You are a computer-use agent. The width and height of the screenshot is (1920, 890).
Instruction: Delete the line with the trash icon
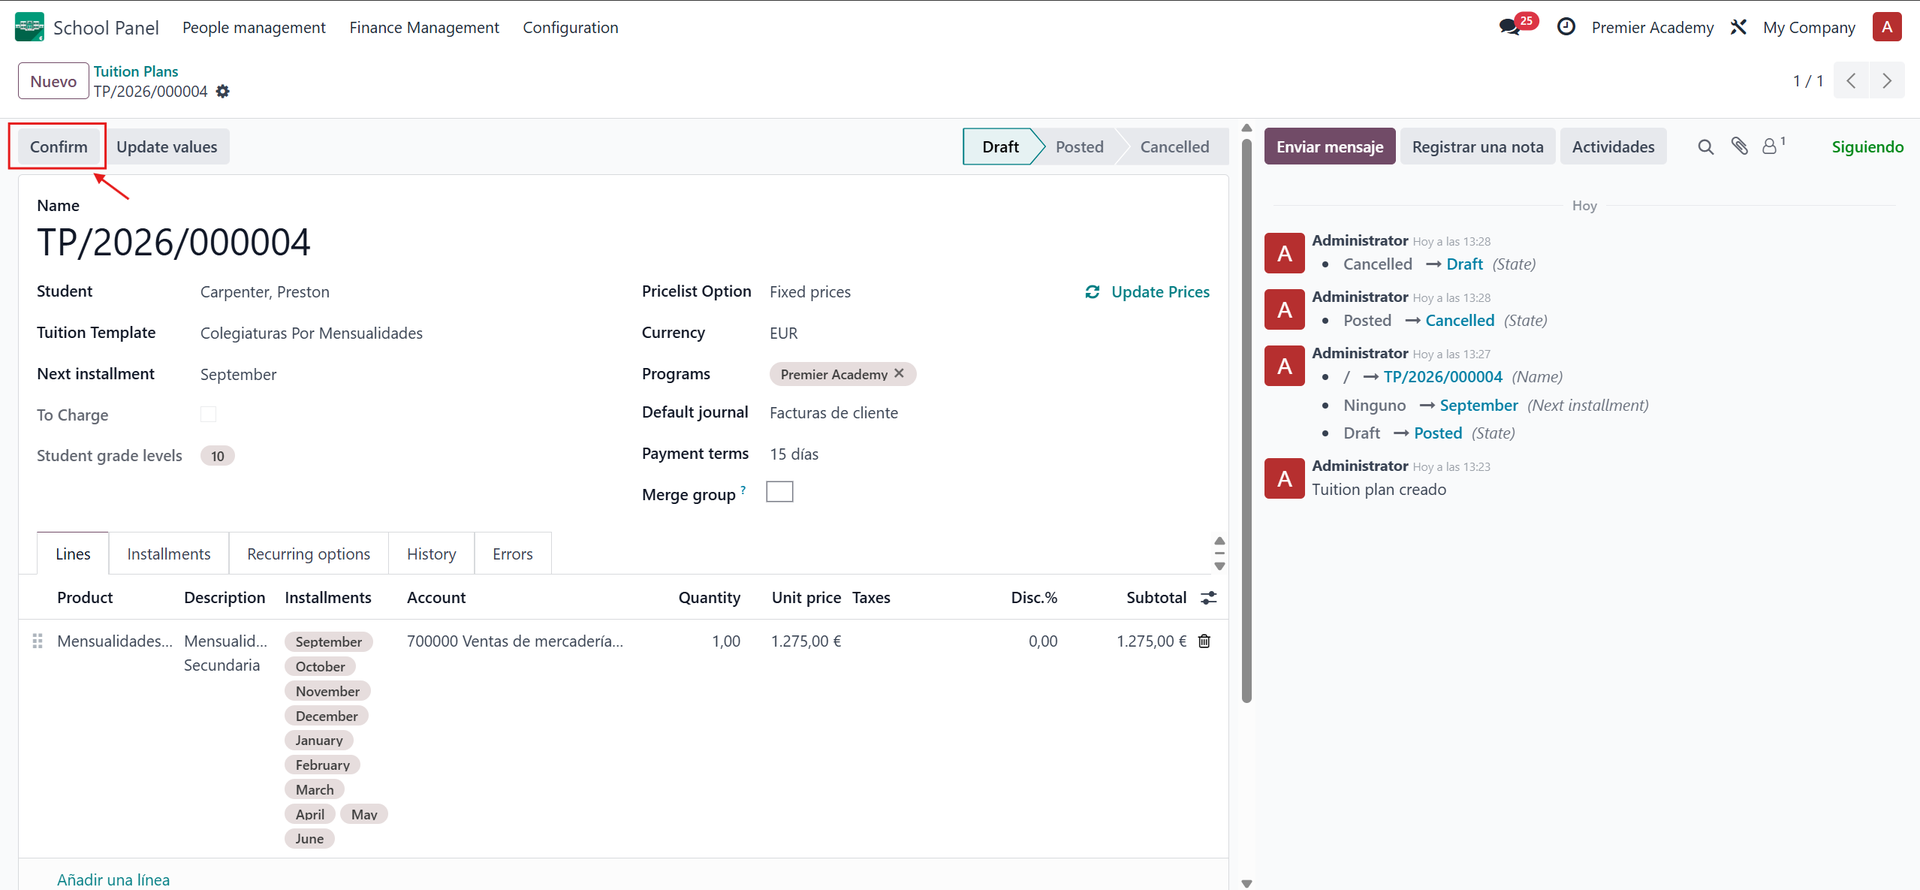[x=1204, y=641]
